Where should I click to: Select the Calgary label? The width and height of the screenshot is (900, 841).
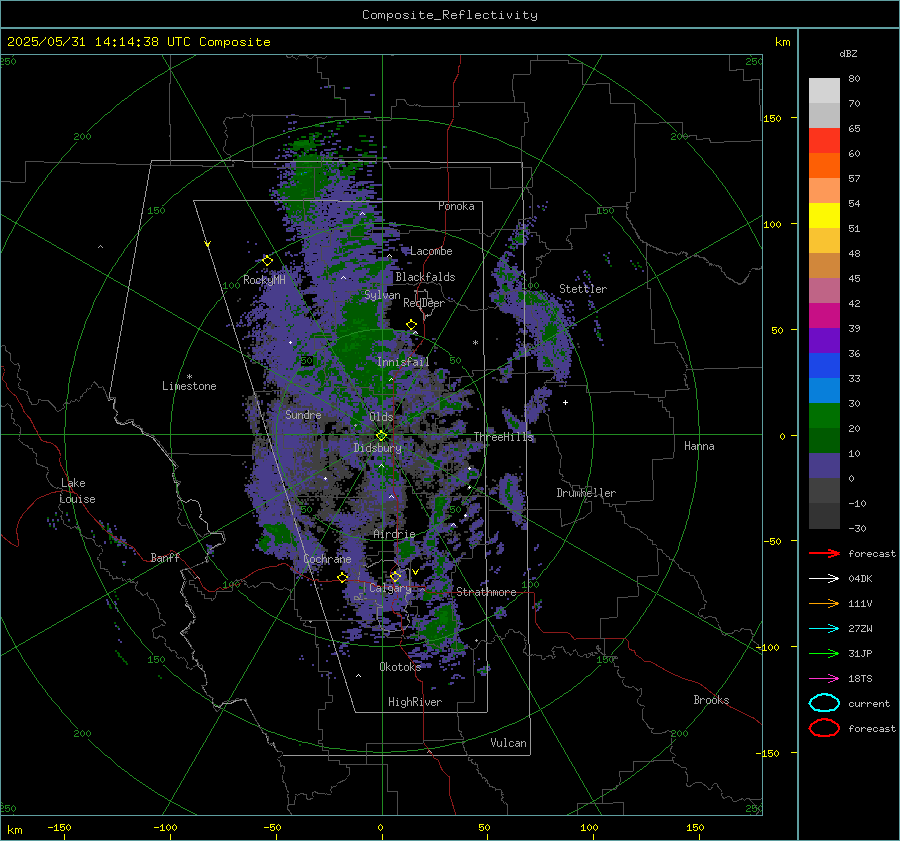[390, 588]
